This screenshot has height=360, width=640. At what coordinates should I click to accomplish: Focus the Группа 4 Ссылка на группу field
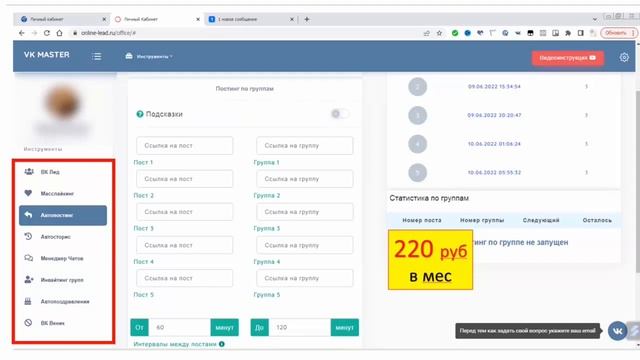pyautogui.click(x=304, y=245)
